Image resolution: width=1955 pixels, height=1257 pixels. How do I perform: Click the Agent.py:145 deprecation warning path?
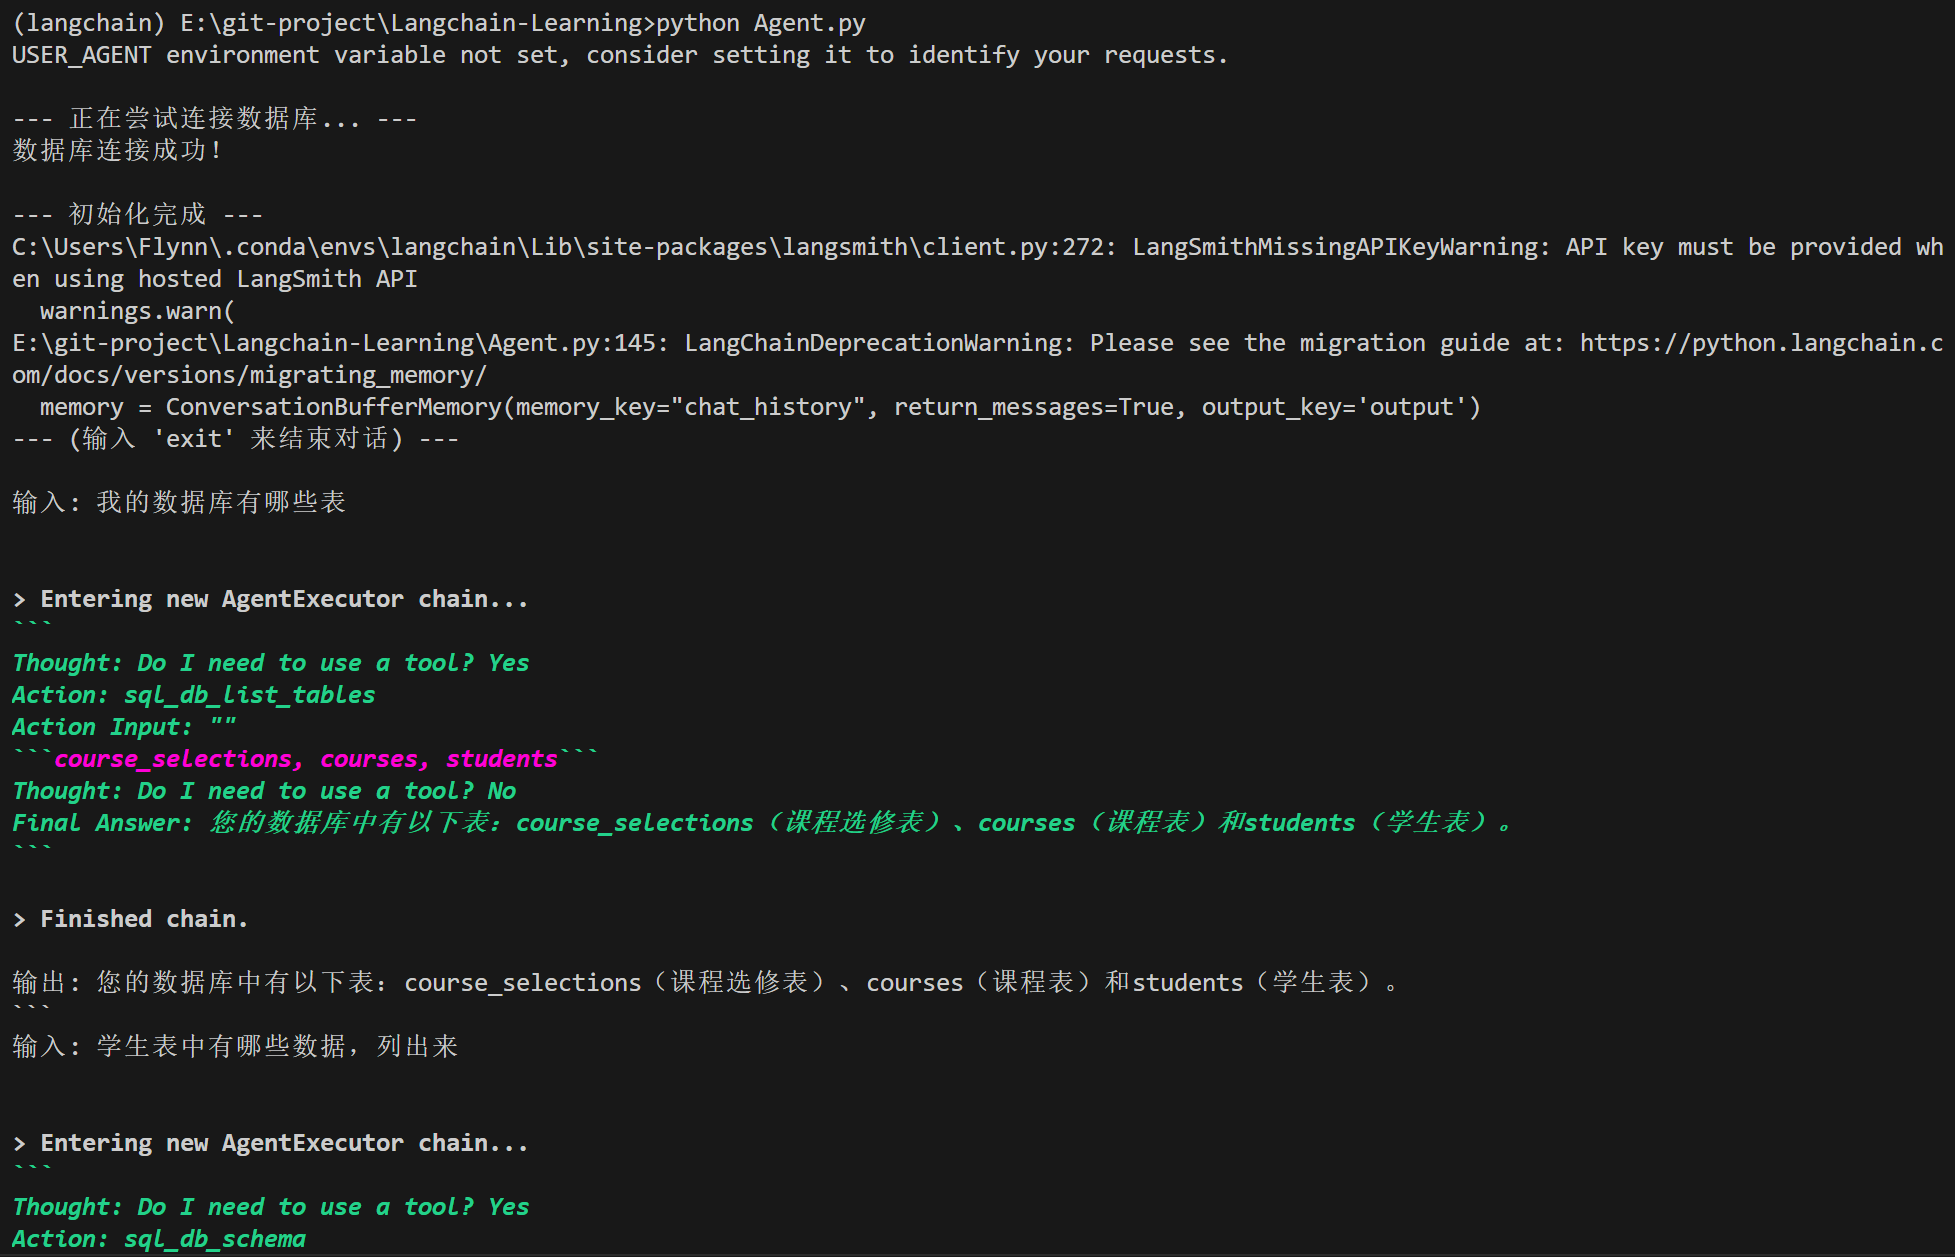coord(334,343)
